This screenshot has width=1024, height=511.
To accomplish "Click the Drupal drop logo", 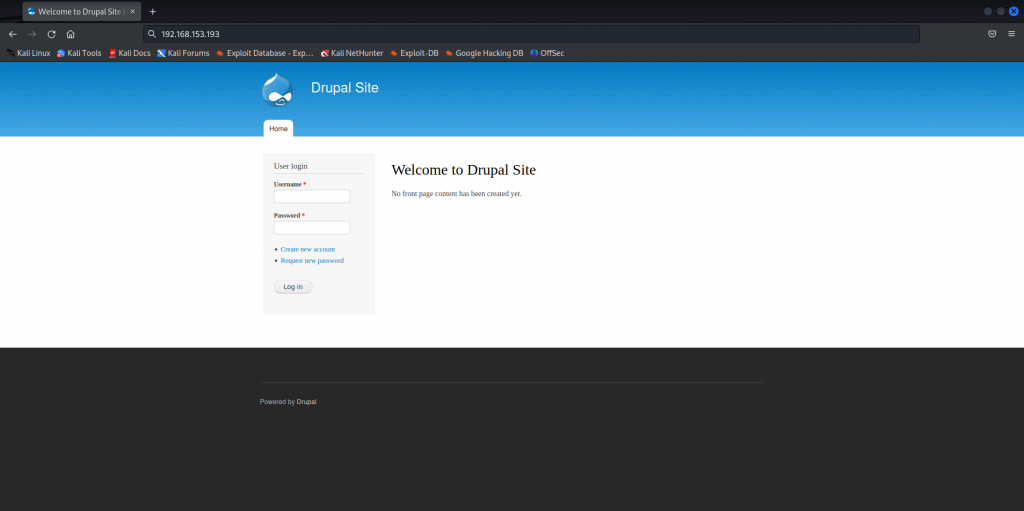I will click(278, 90).
